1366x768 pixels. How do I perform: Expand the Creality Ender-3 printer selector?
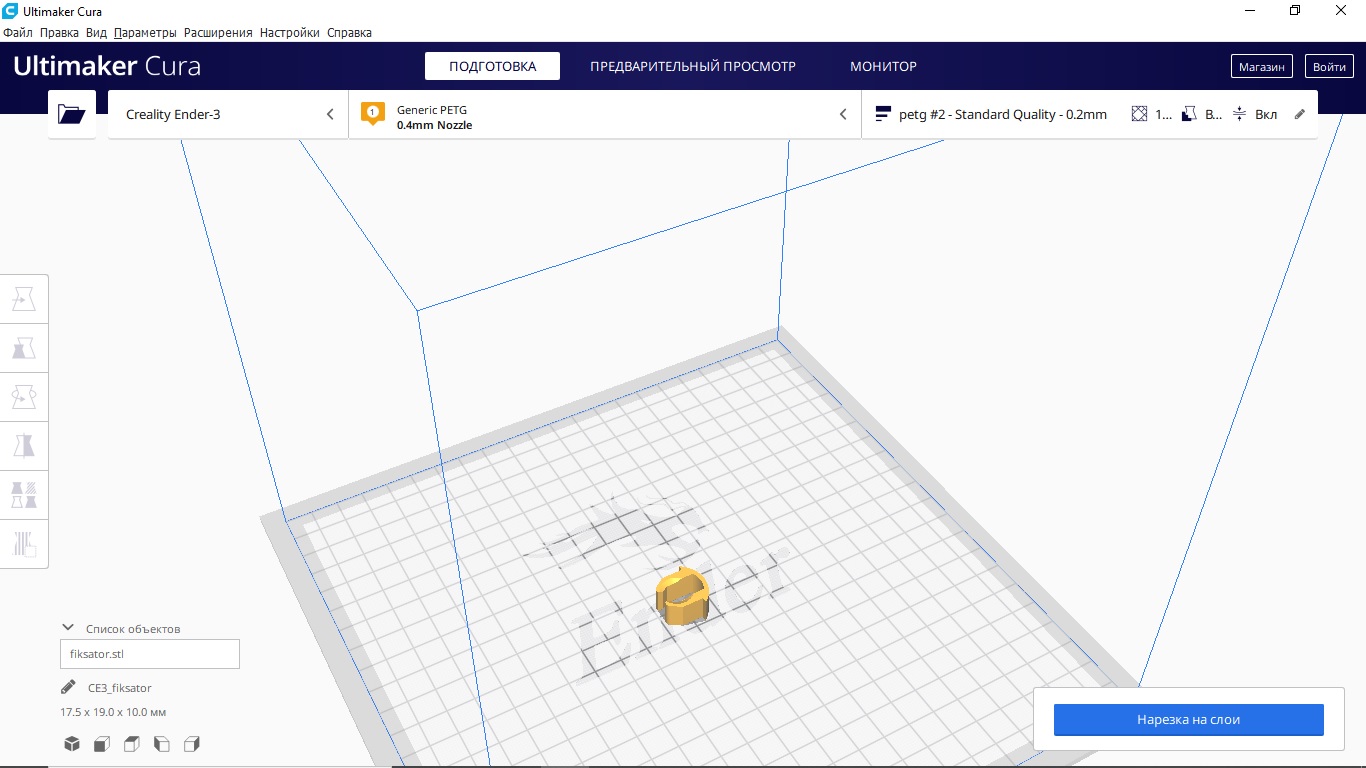(x=228, y=114)
